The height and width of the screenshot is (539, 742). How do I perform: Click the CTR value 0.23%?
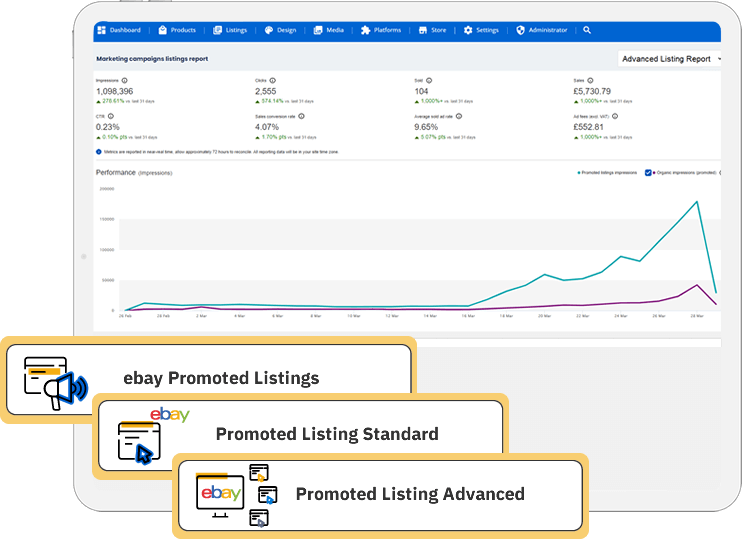point(107,127)
